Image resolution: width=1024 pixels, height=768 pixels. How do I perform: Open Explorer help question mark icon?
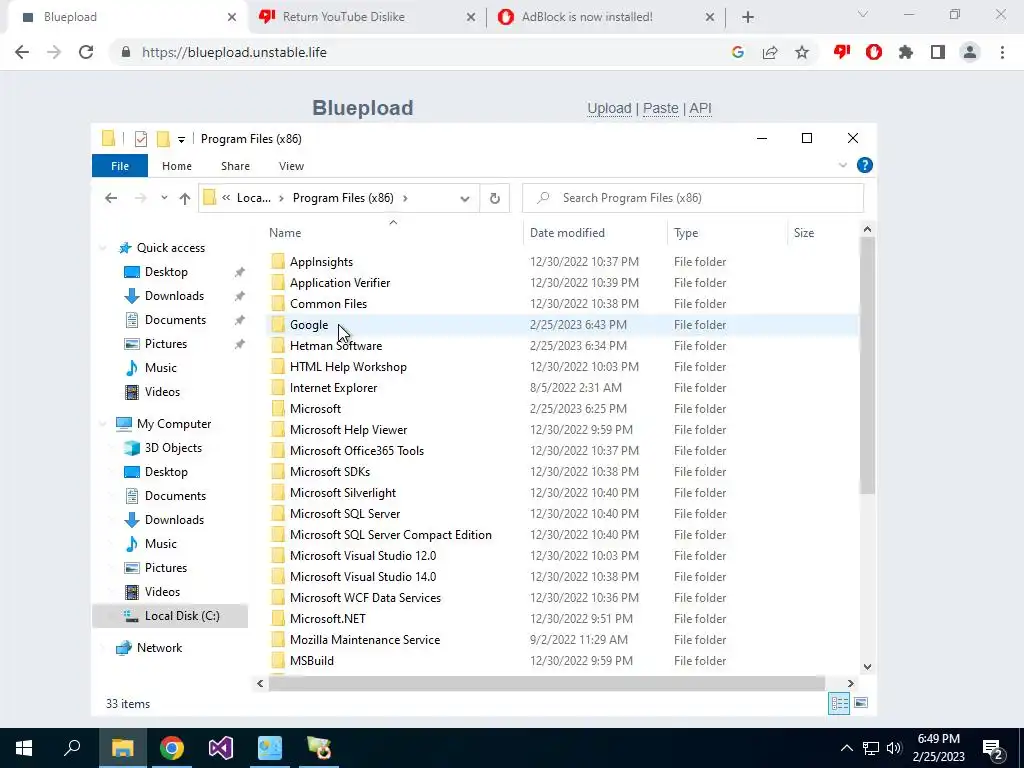(865, 165)
